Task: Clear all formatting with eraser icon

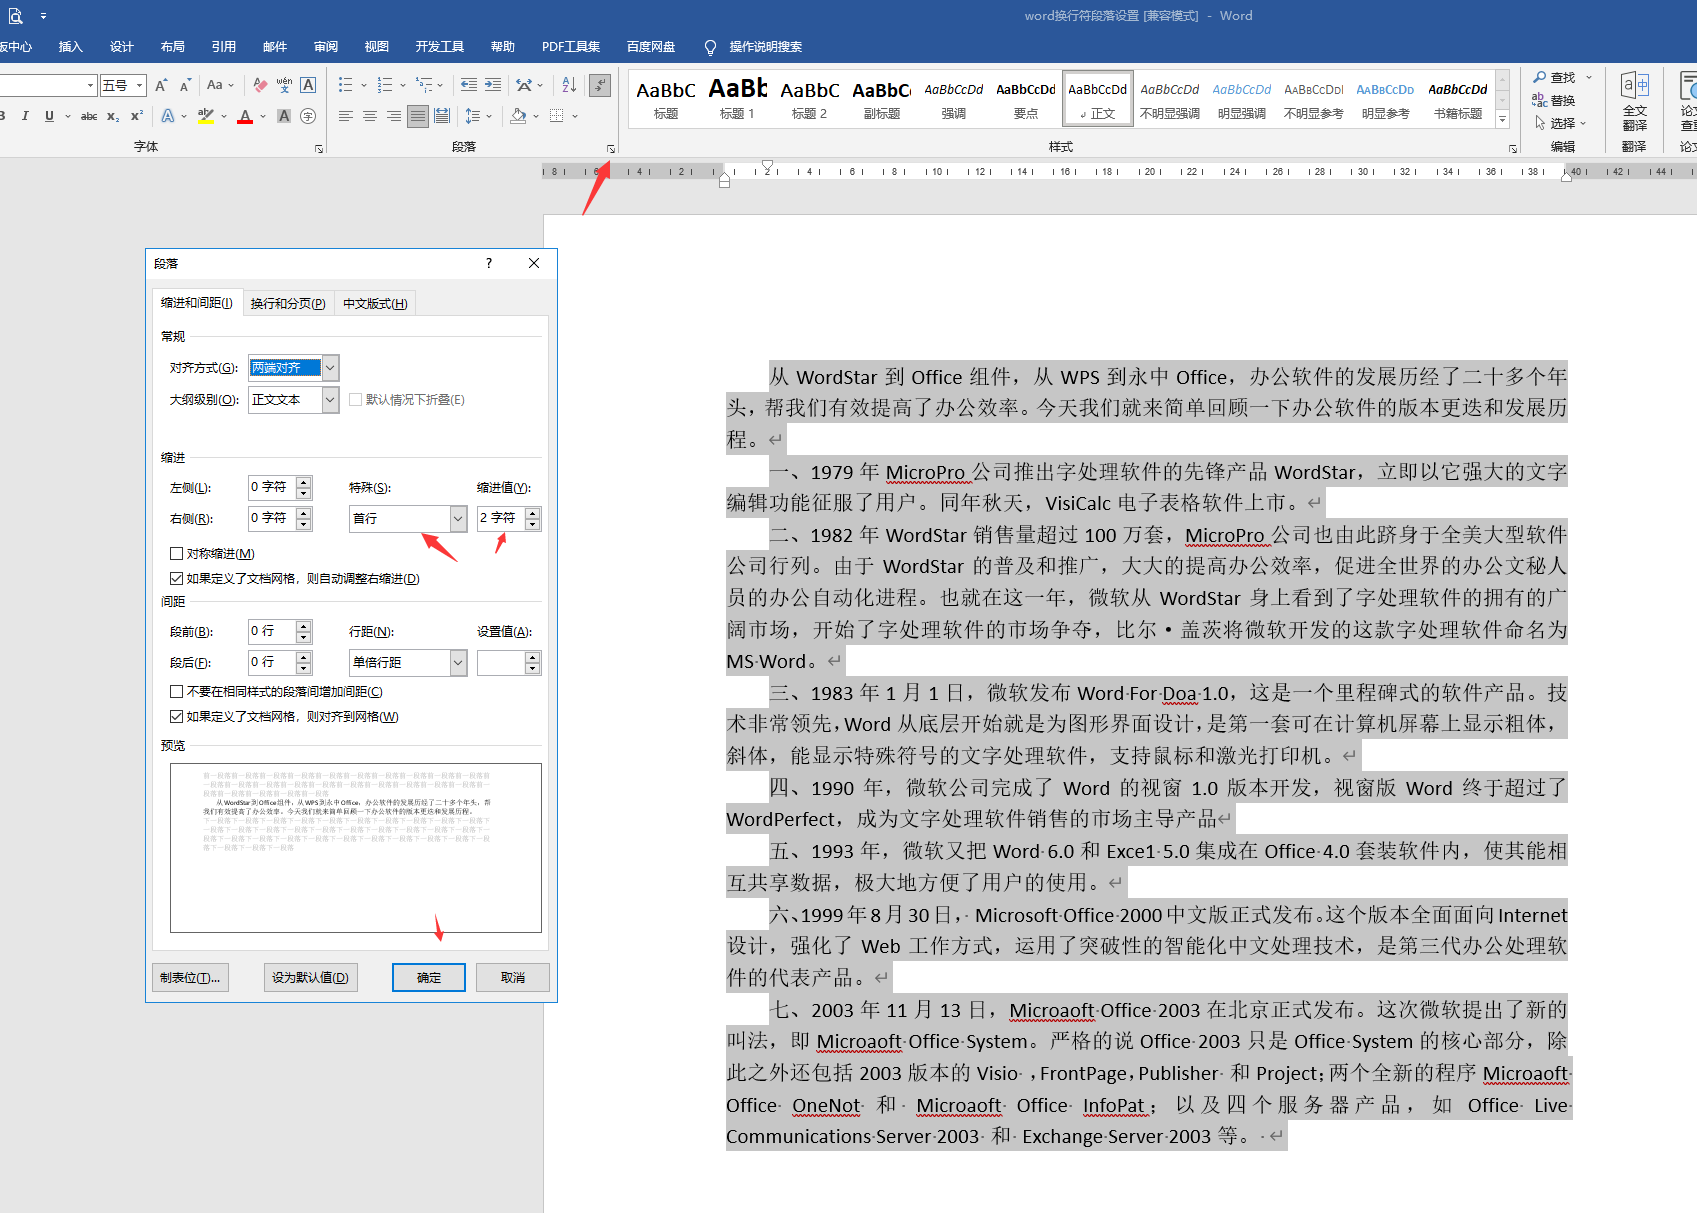Action: tap(260, 85)
